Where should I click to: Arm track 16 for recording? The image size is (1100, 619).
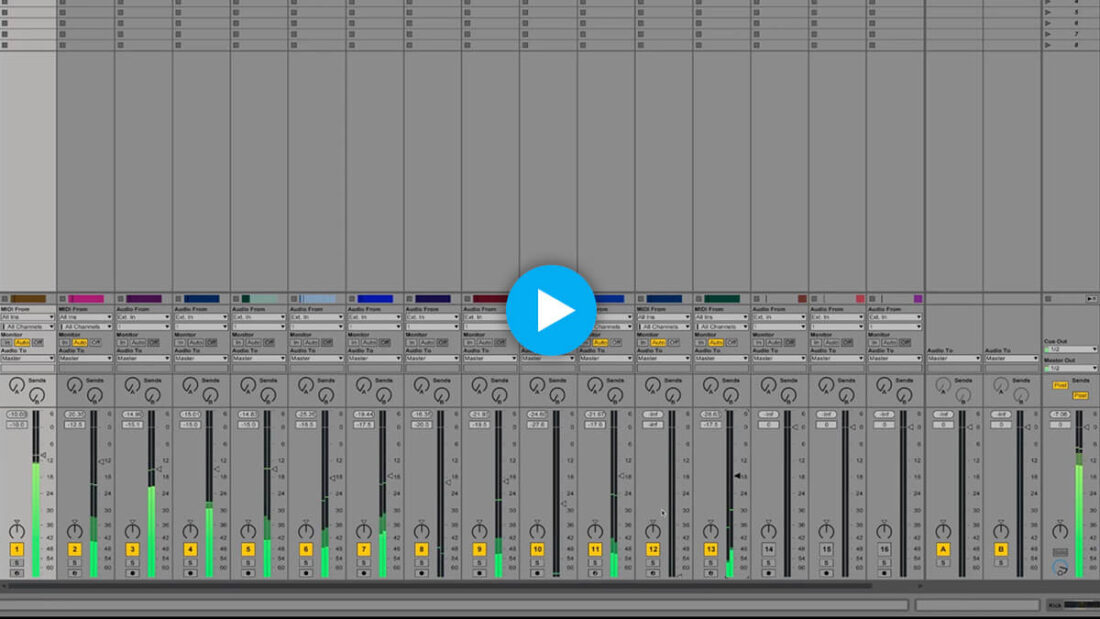884,573
